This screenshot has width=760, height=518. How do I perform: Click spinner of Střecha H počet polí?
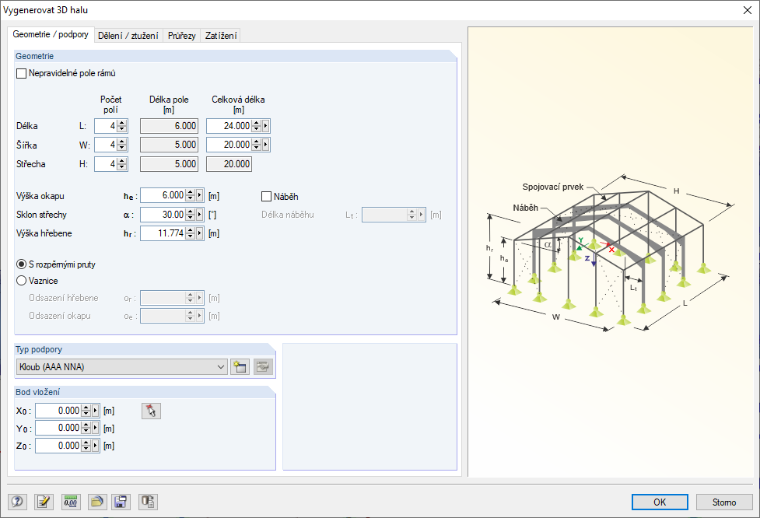[x=122, y=164]
